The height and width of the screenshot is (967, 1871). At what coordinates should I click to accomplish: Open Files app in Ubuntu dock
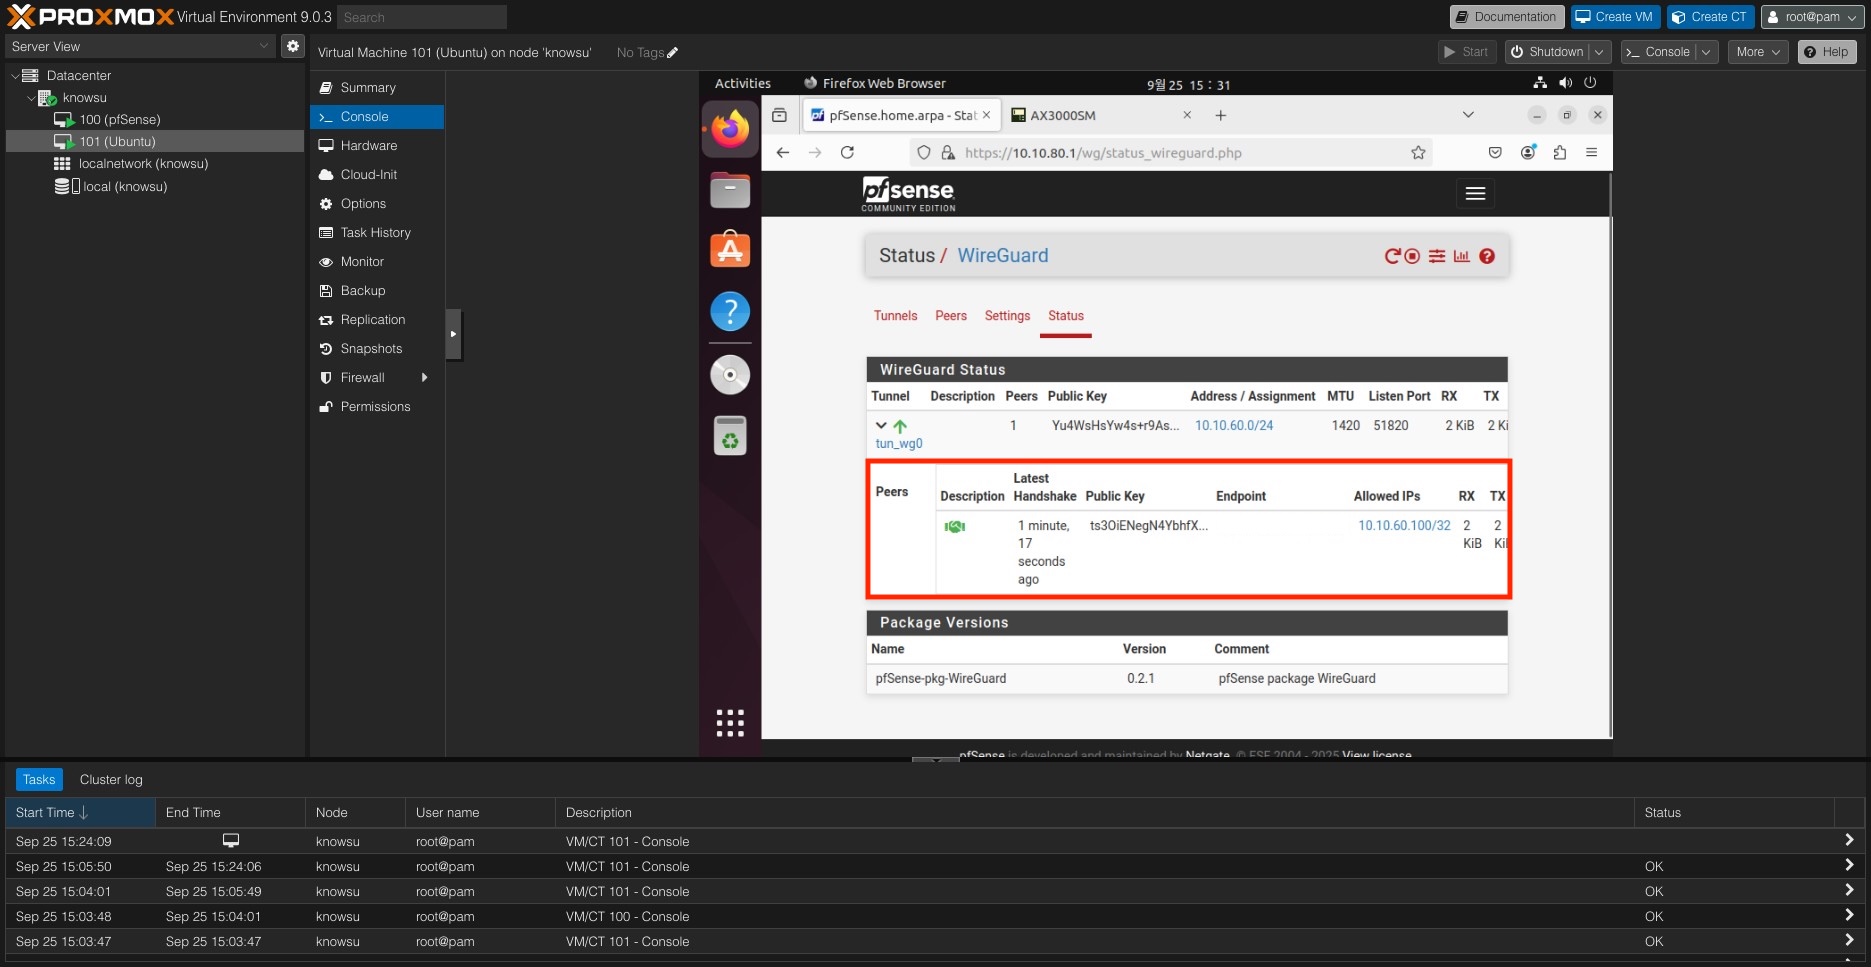tap(730, 189)
